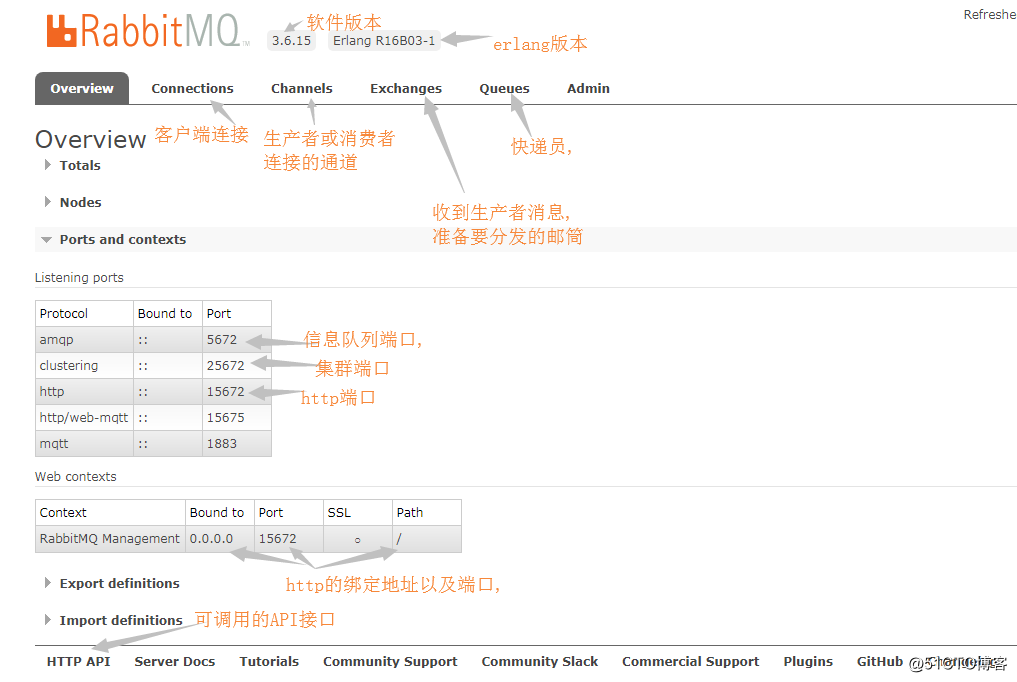This screenshot has width=1017, height=682.
Task: Open the GitHub footer link
Action: click(879, 661)
